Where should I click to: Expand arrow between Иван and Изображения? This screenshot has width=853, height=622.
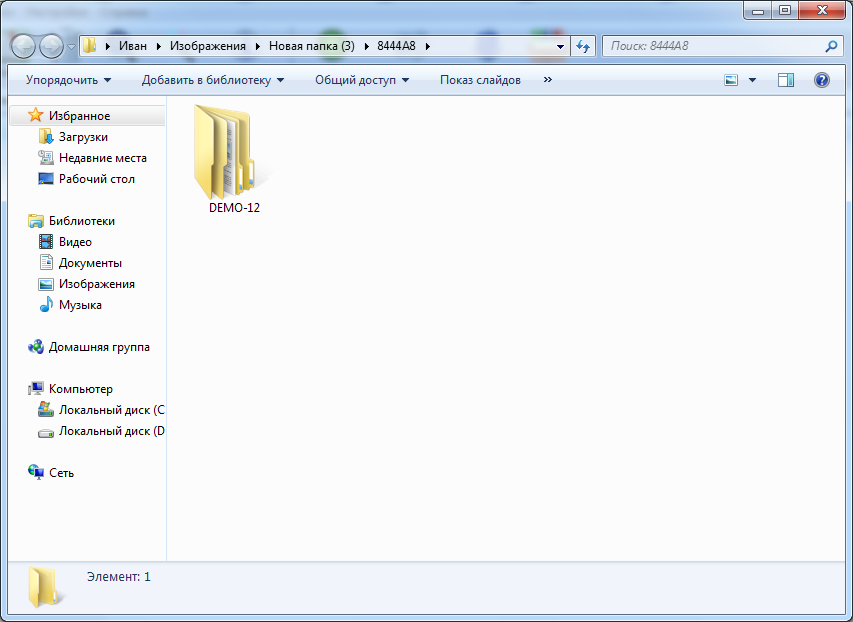coord(158,46)
